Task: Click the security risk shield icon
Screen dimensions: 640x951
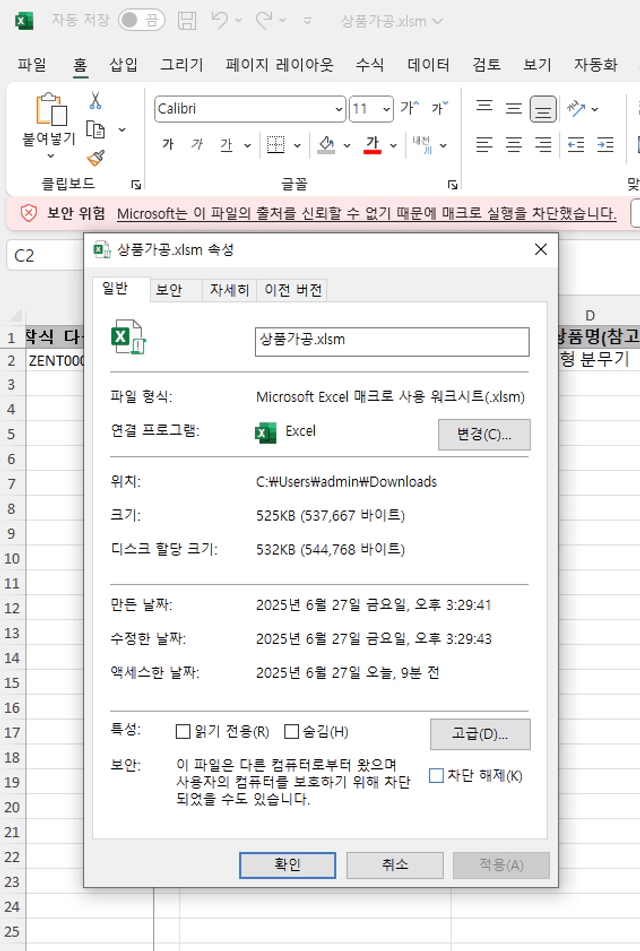Action: tap(29, 213)
